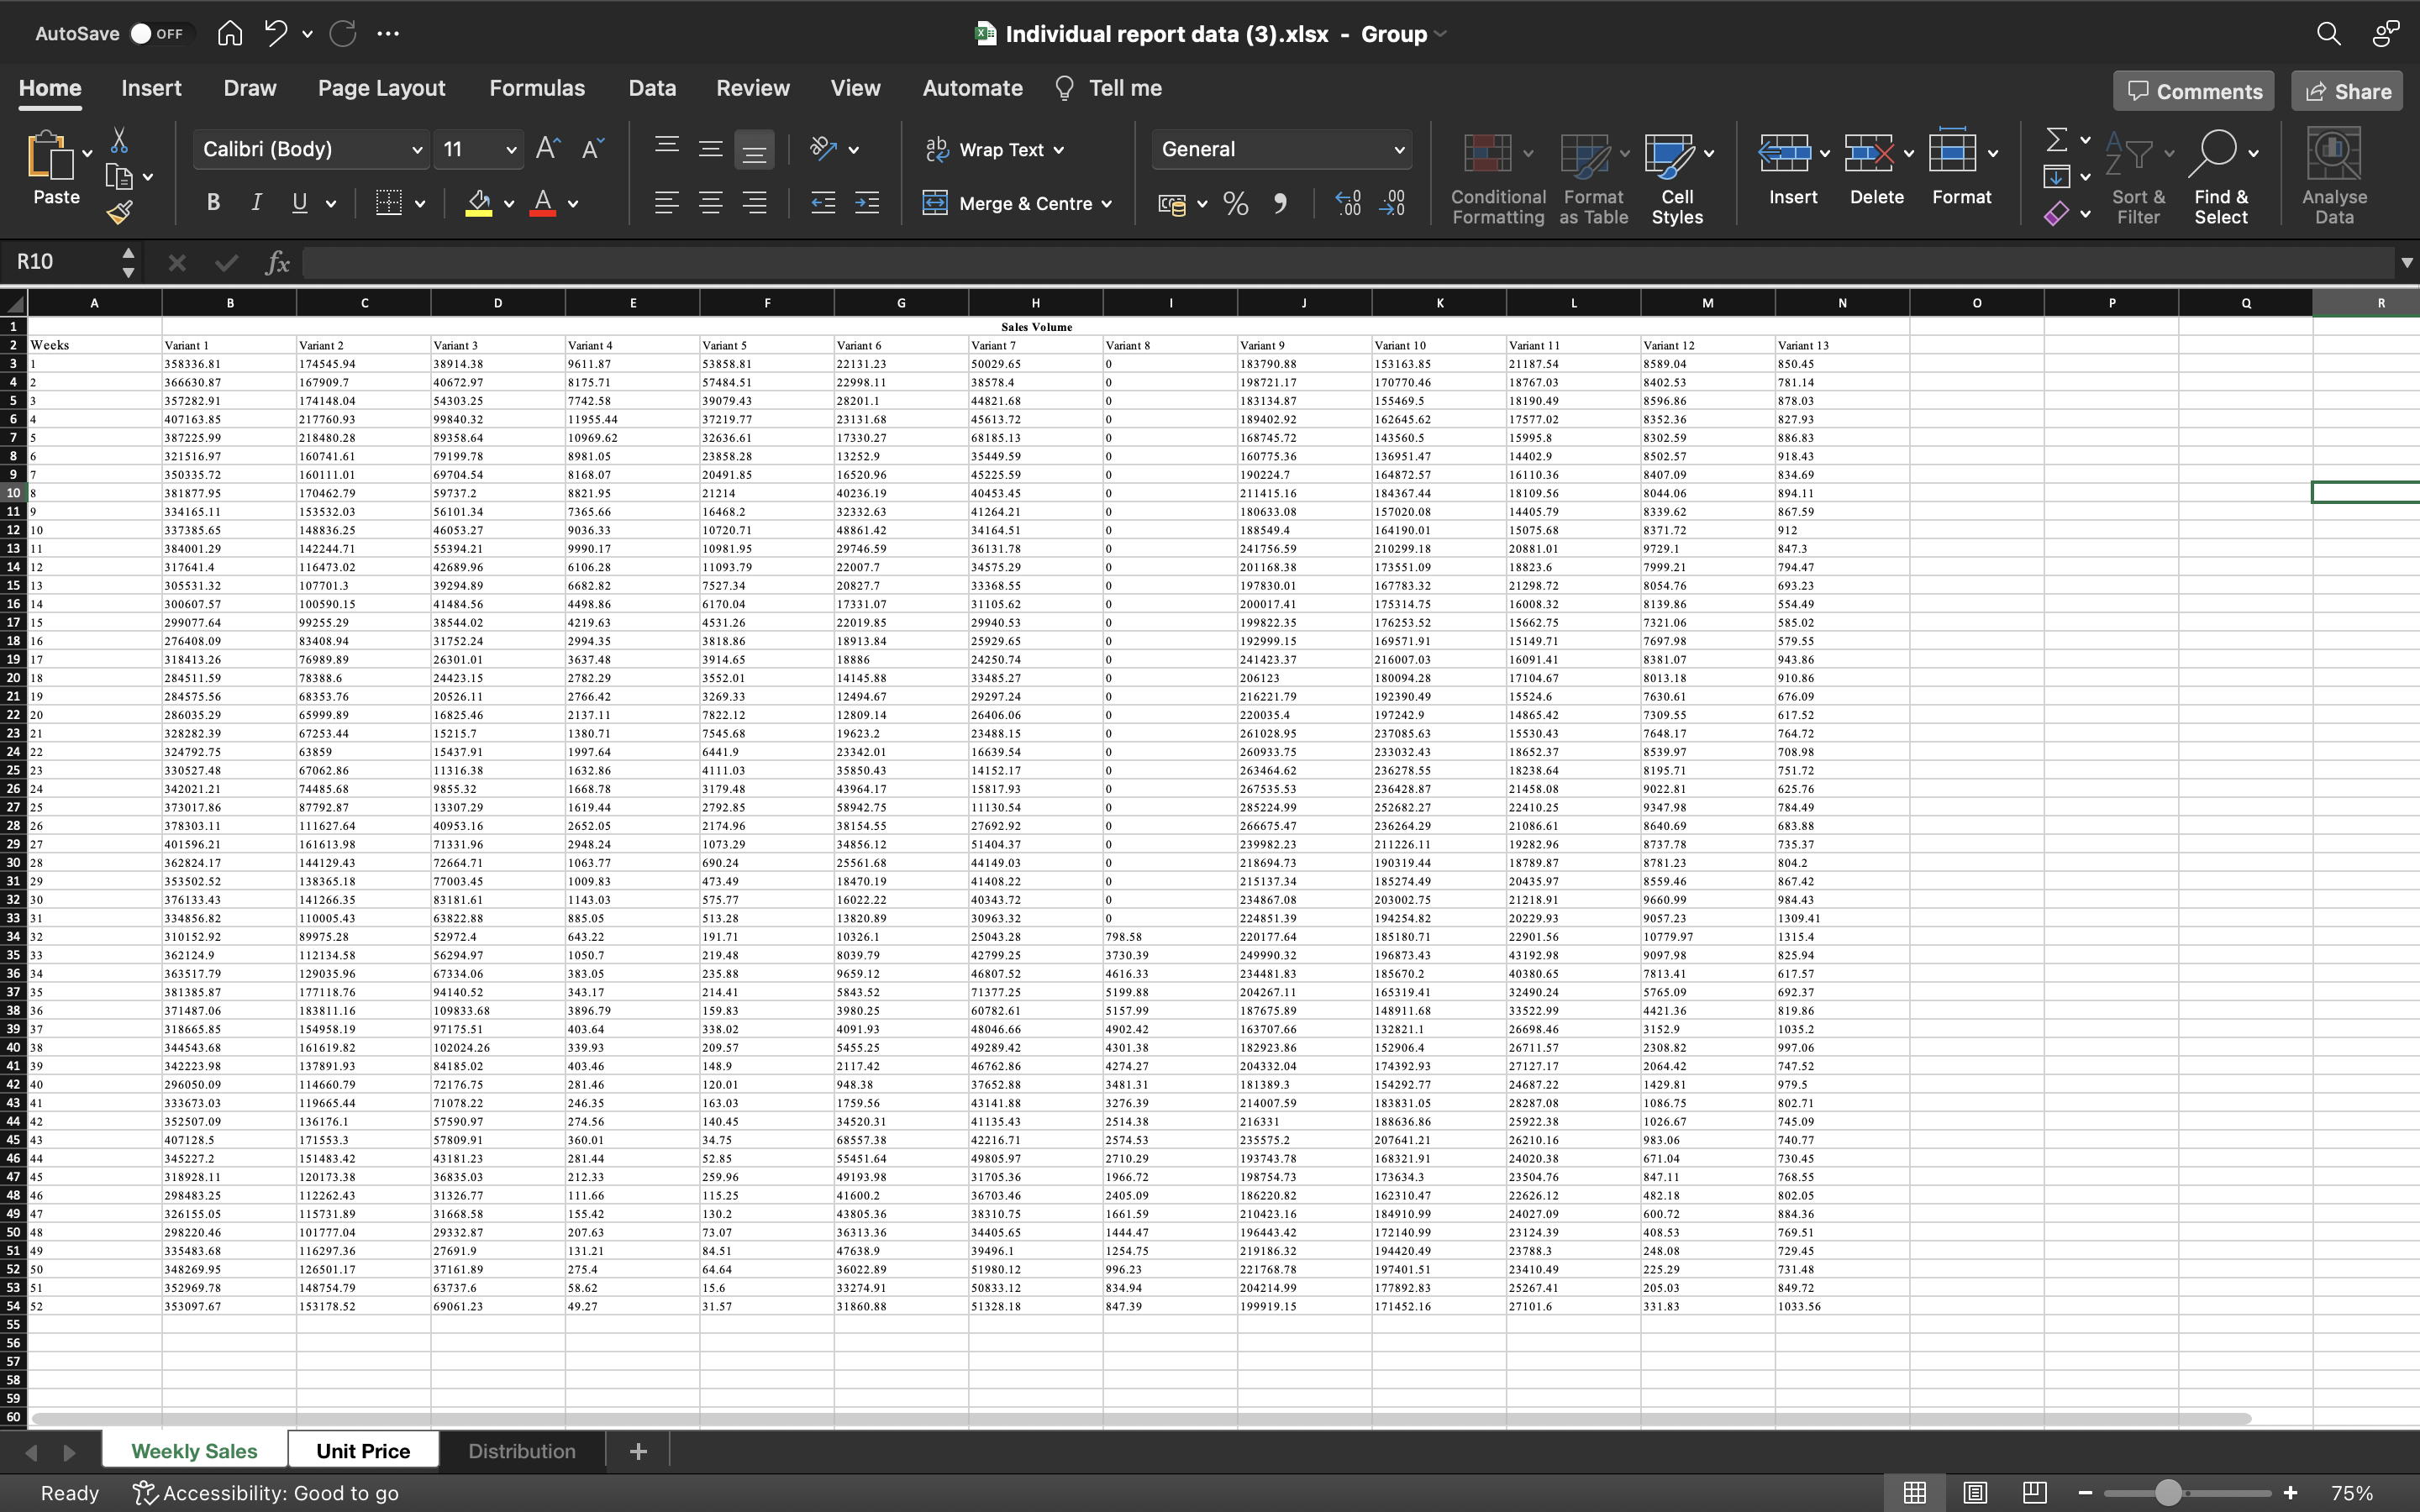This screenshot has height=1512, width=2420.
Task: Open the Page Layout ribbon tab
Action: (x=381, y=88)
